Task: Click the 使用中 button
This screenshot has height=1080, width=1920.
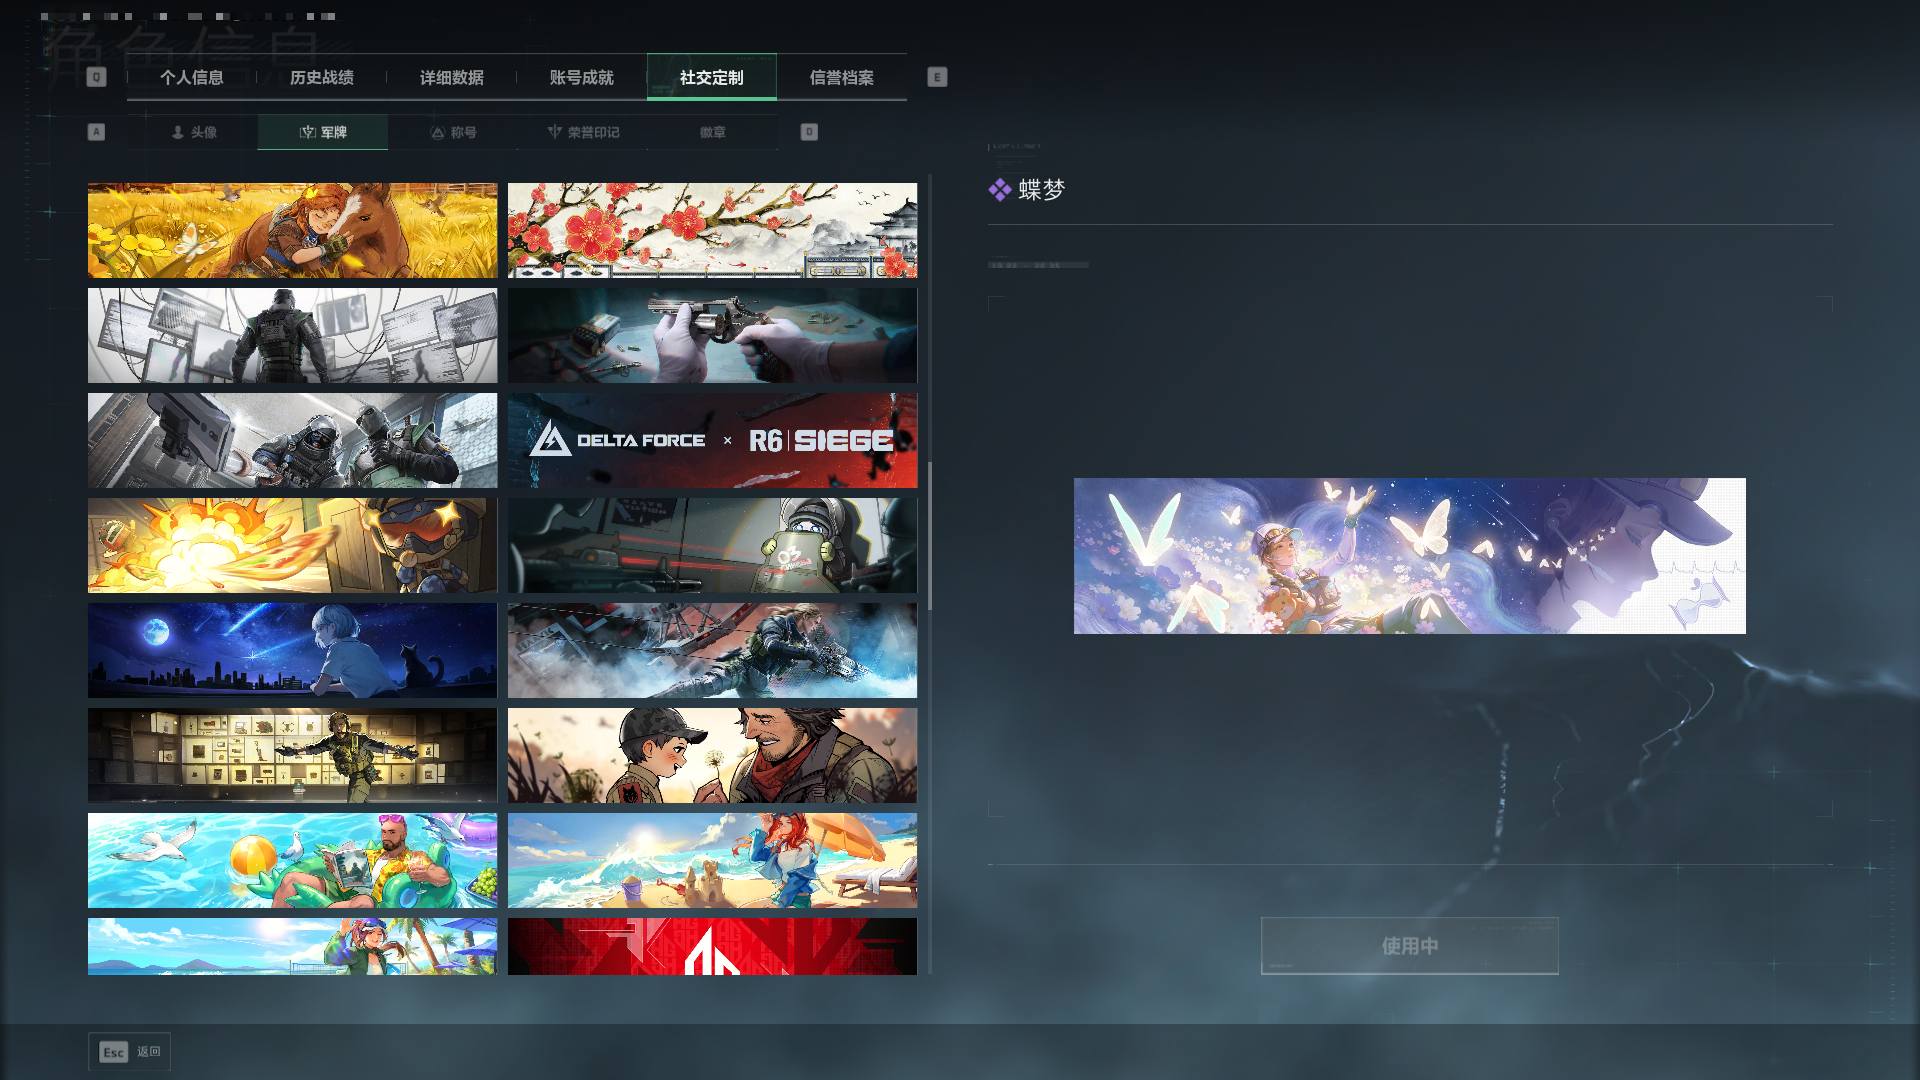Action: [1410, 946]
